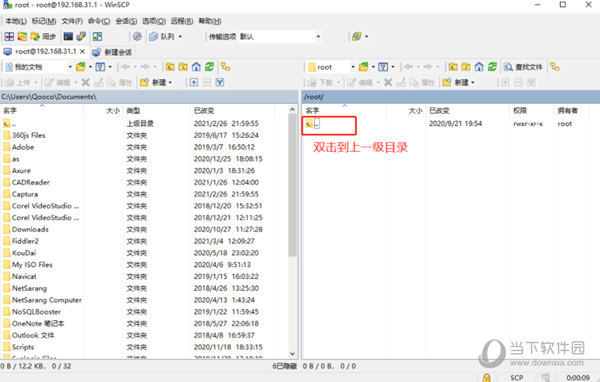Click local select files plus icon

pos(194,82)
